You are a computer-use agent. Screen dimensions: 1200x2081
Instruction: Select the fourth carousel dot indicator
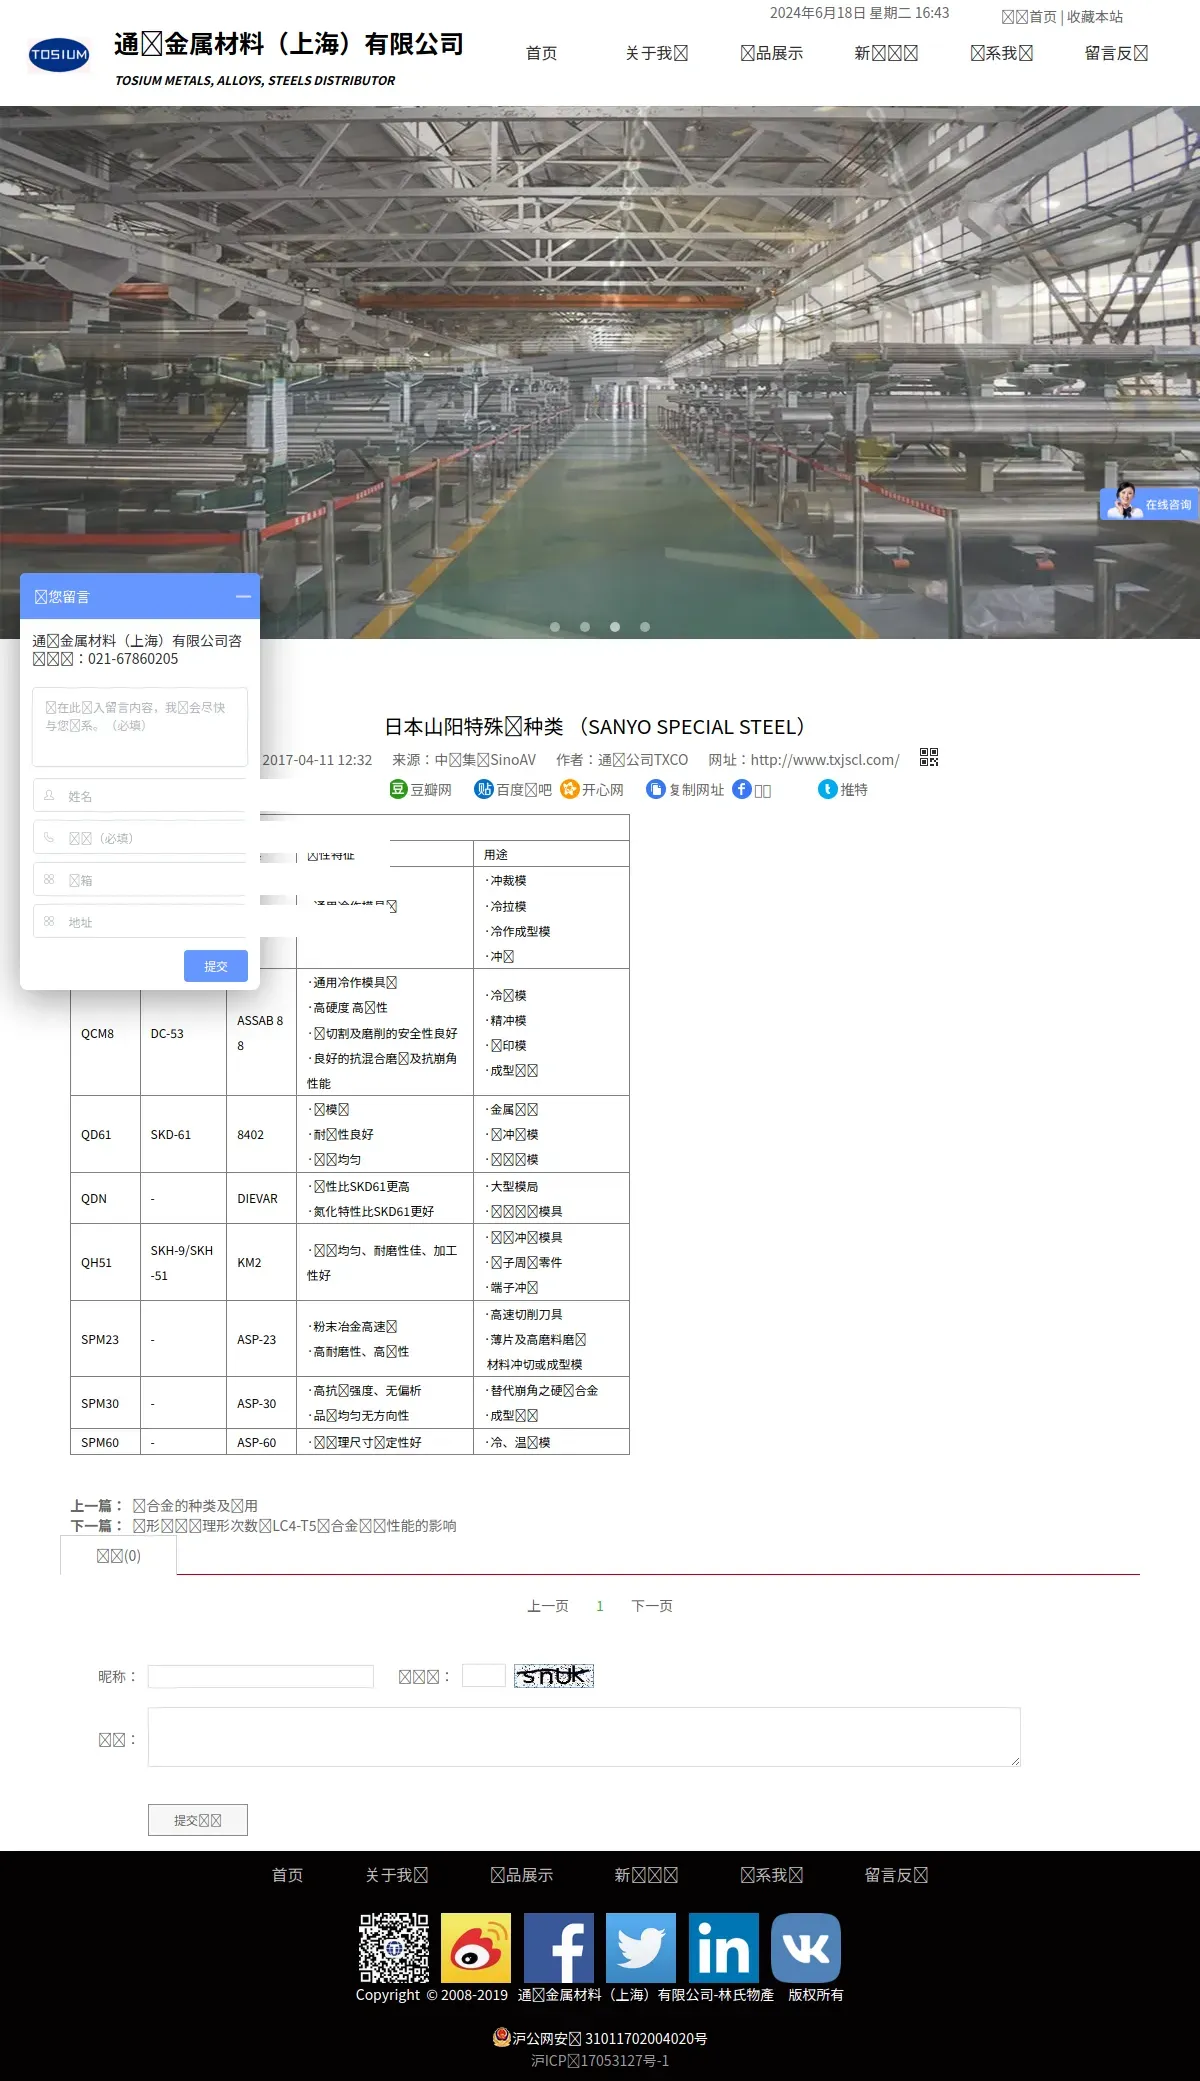pyautogui.click(x=645, y=627)
